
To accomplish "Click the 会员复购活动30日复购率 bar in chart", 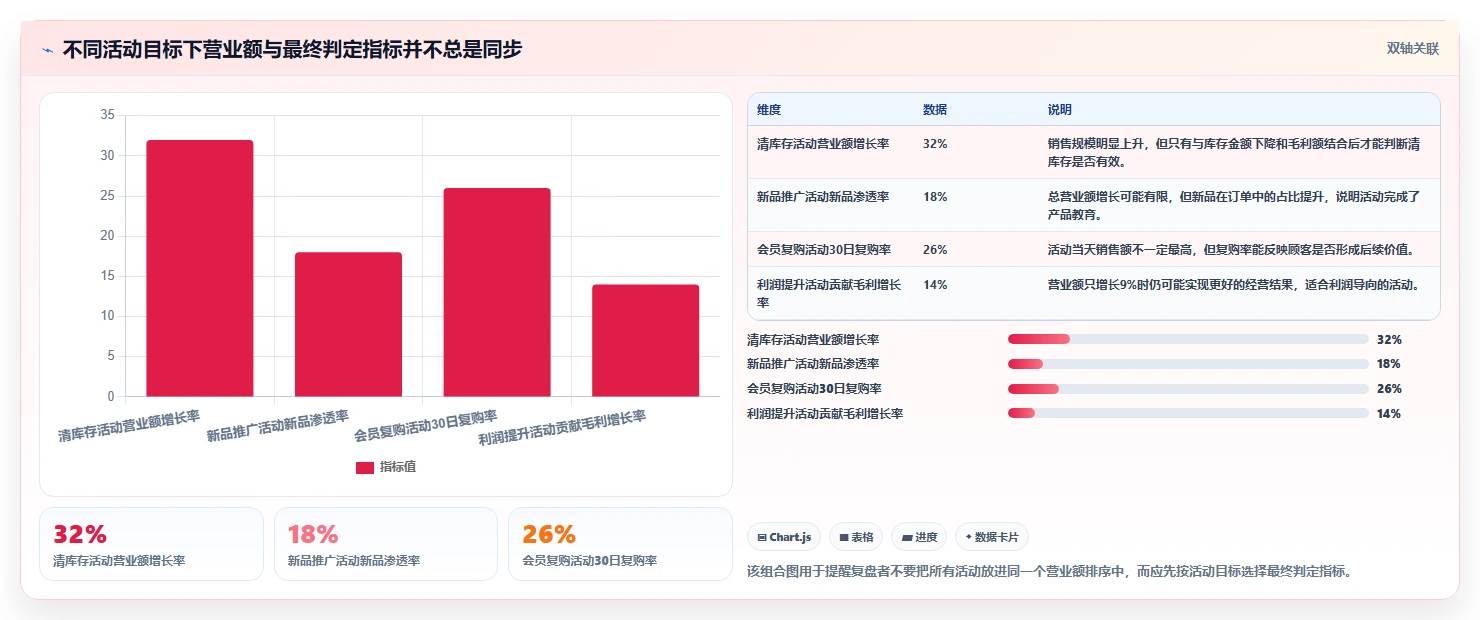I will pyautogui.click(x=497, y=292).
